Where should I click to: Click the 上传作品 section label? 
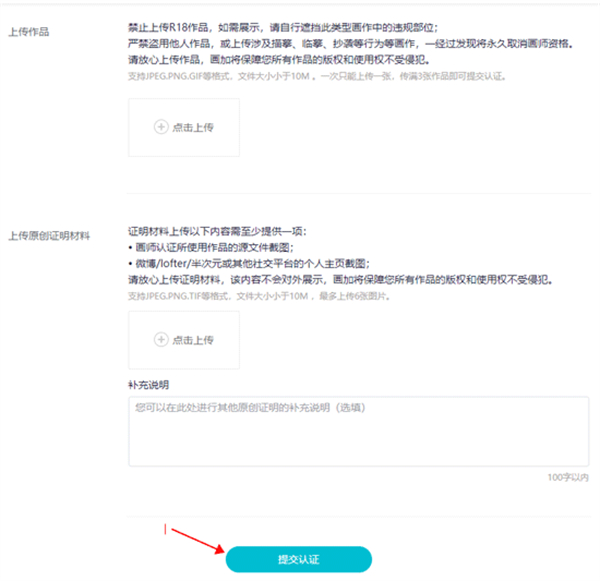pyautogui.click(x=29, y=32)
